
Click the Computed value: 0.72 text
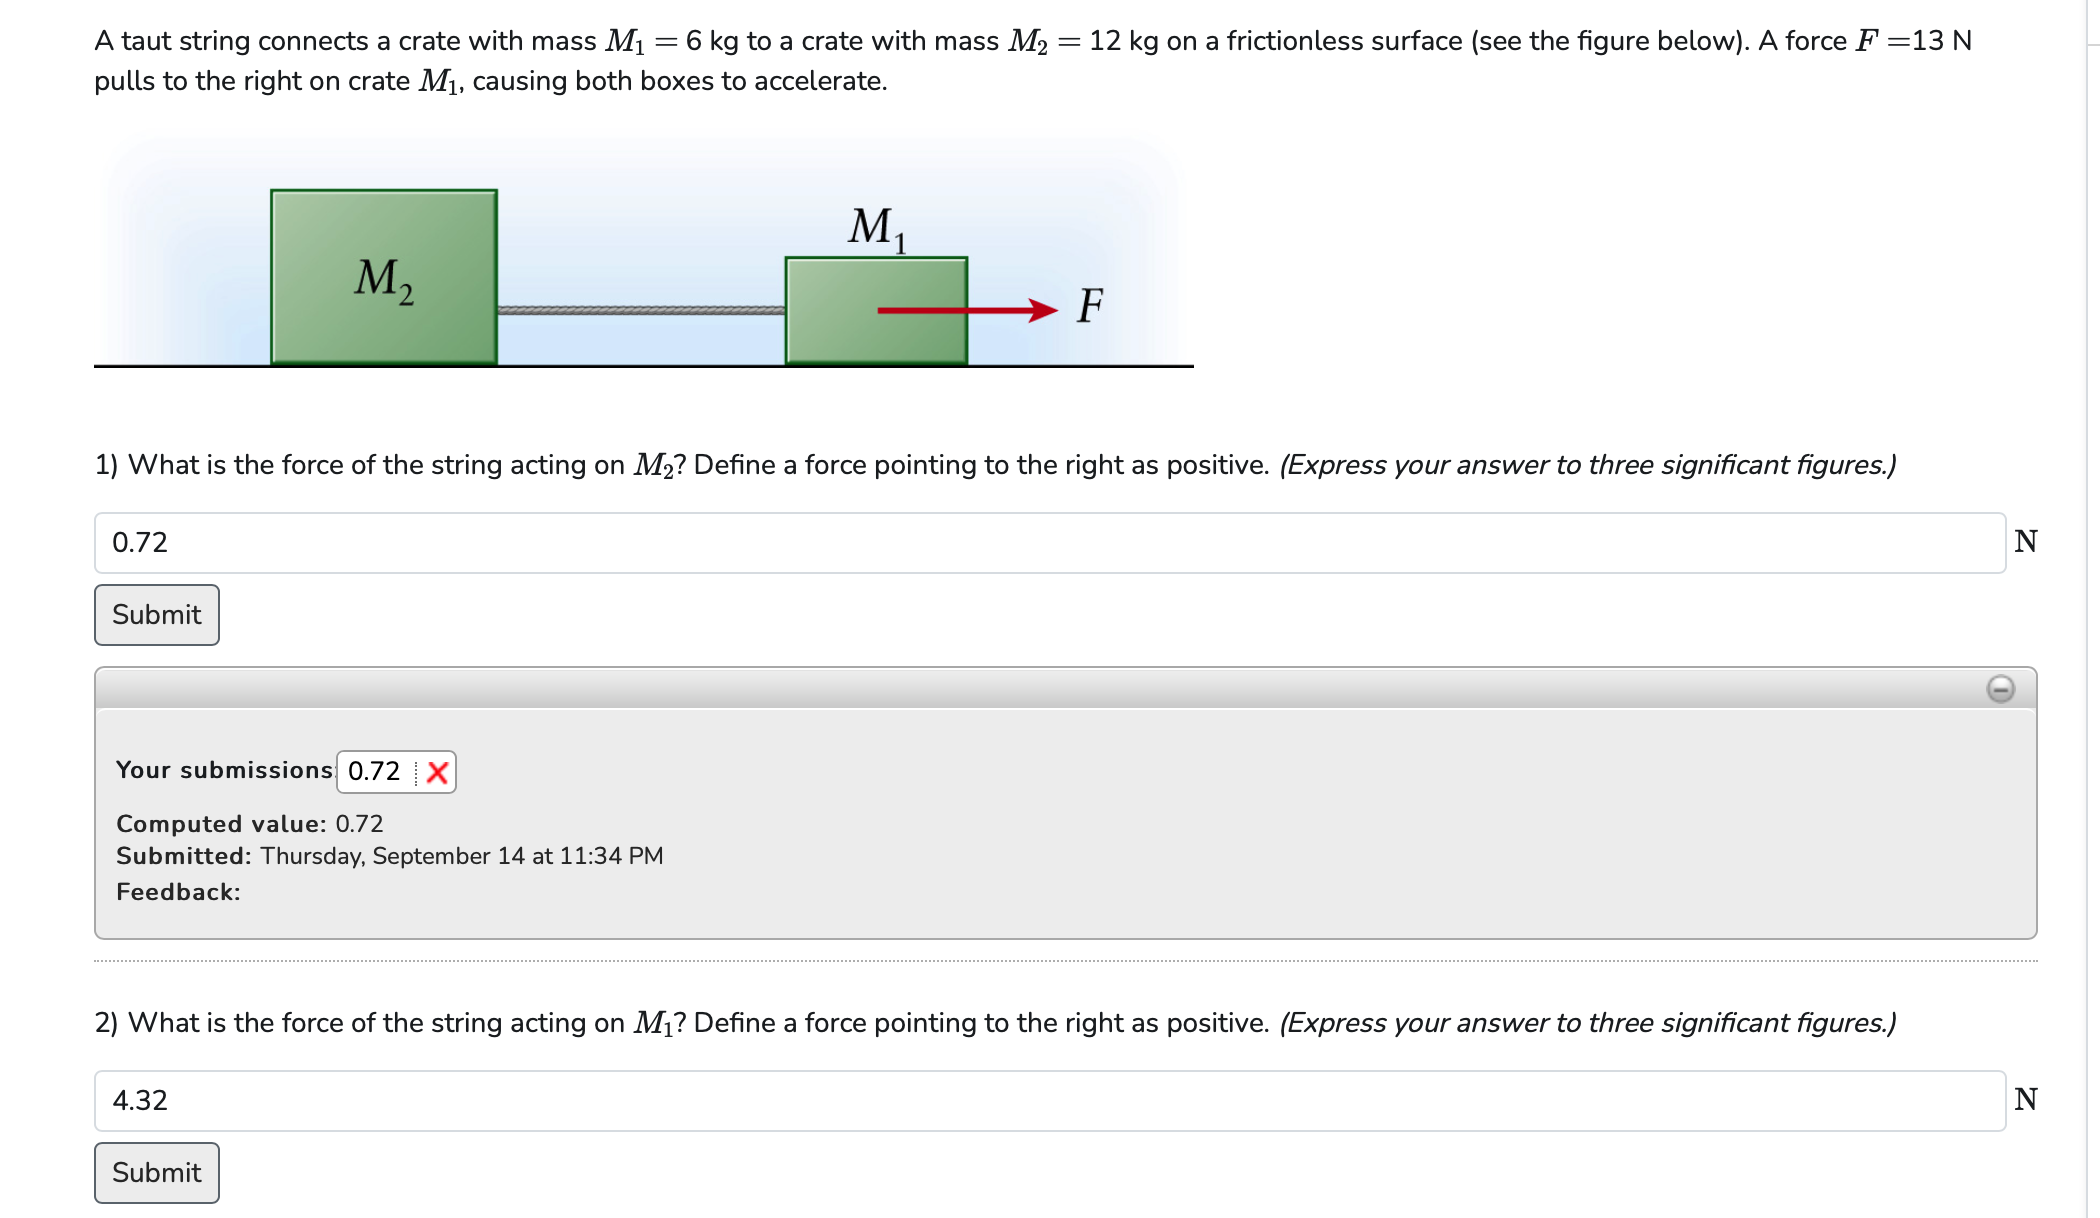[248, 824]
